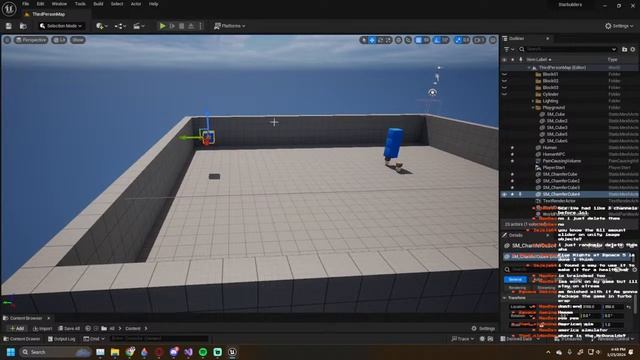Viewport: 640px width, 360px height.
Task: Select PlayerStart in the Outliner
Action: (554, 168)
